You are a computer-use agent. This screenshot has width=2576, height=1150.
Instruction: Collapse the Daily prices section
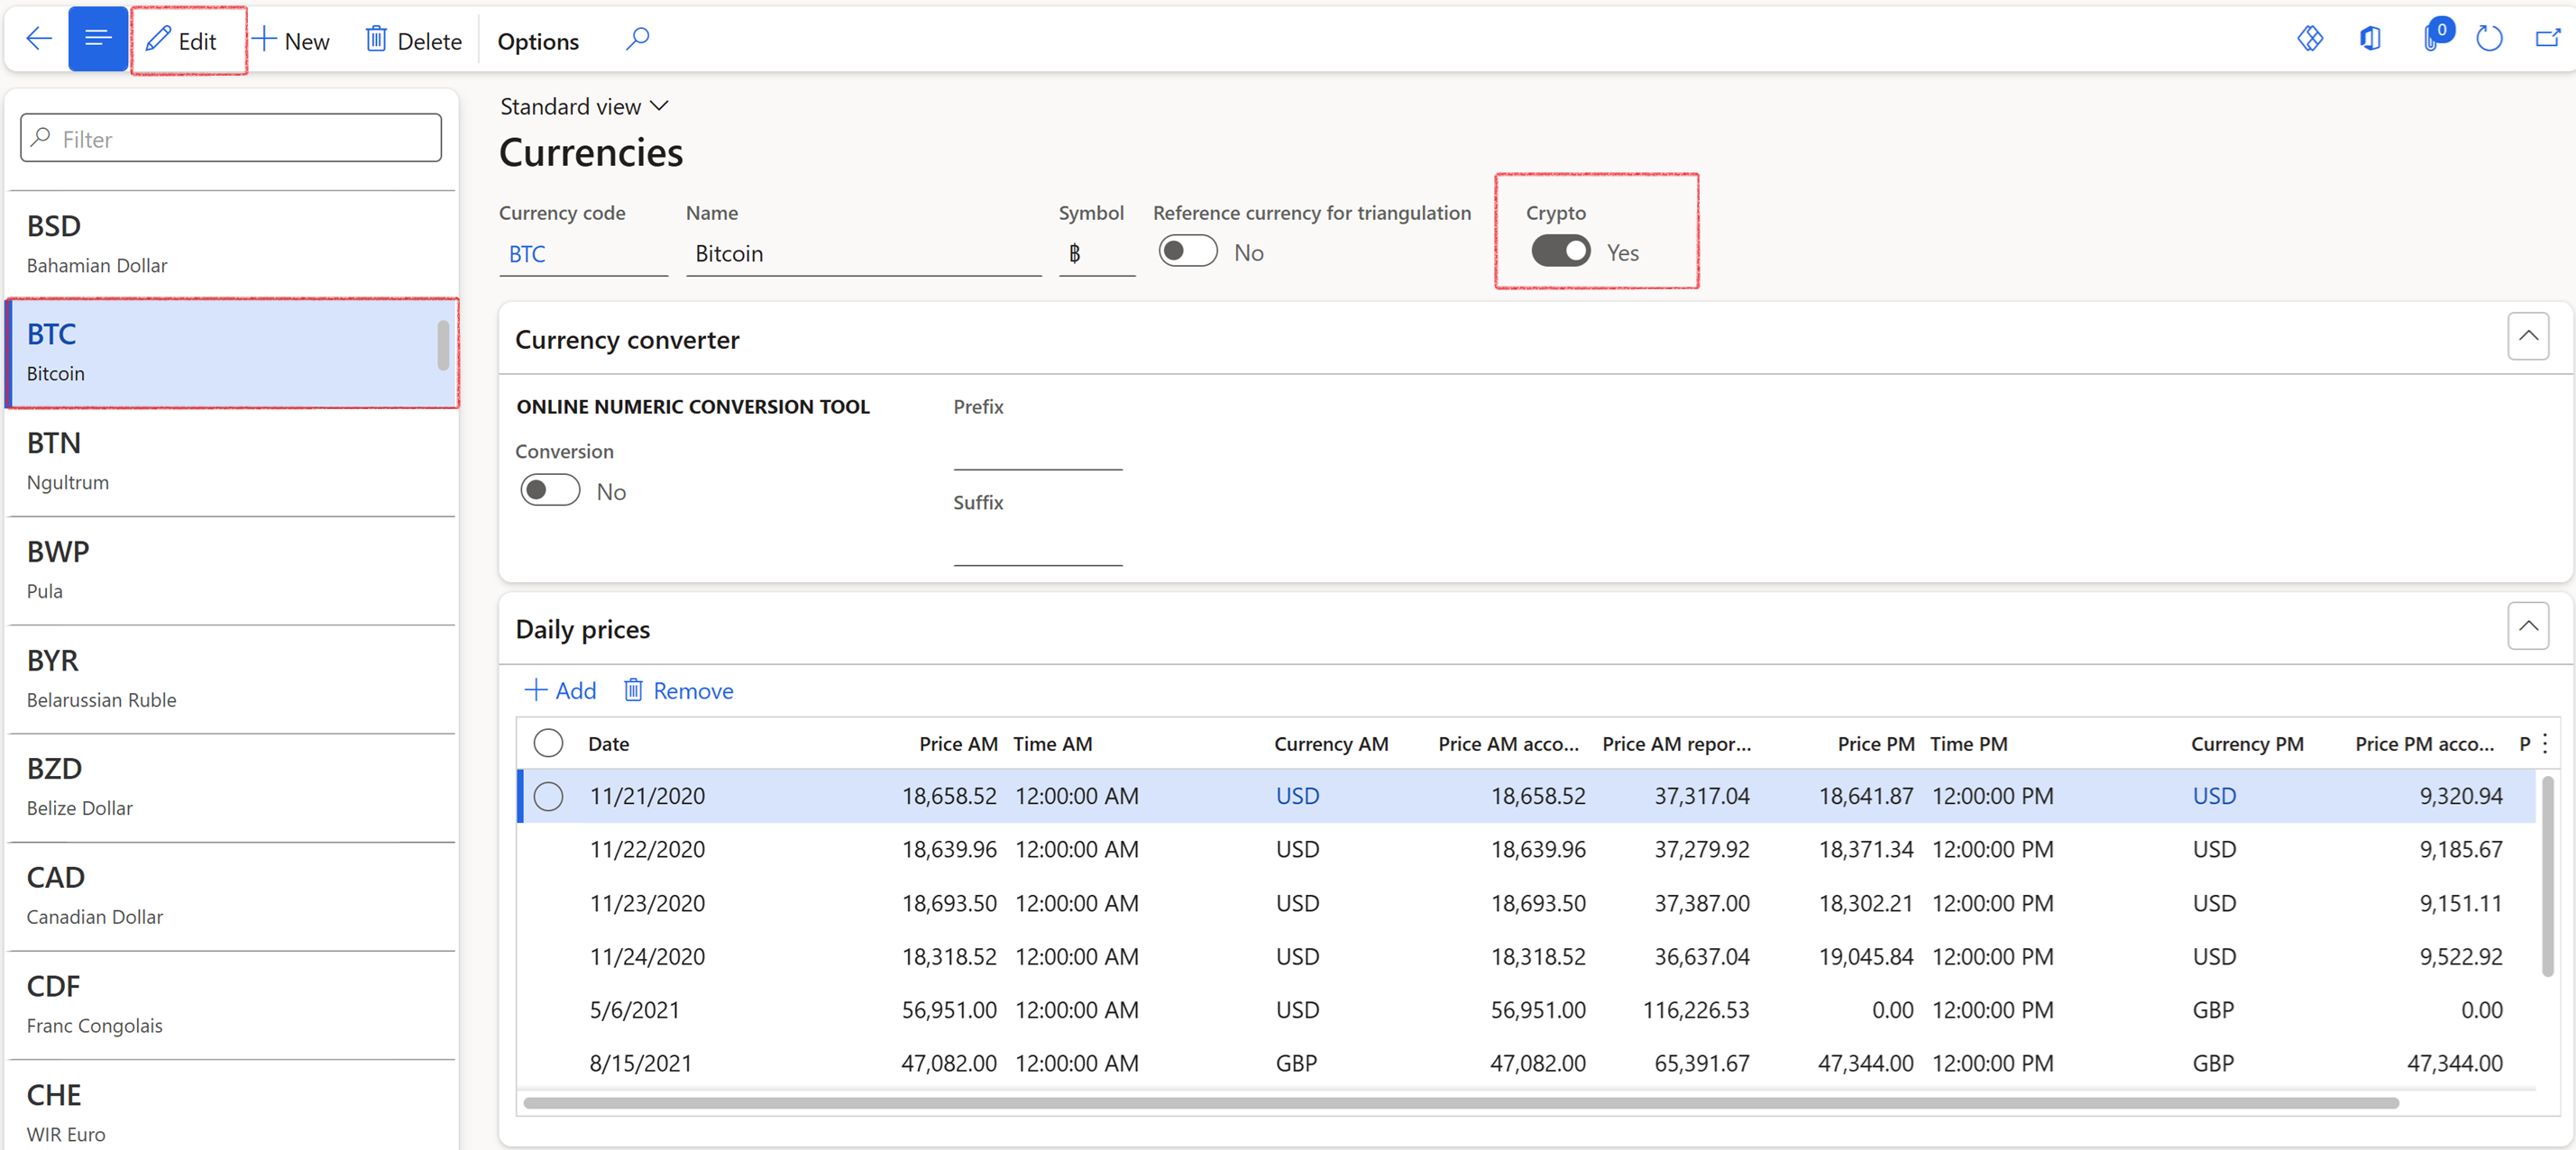[2527, 626]
